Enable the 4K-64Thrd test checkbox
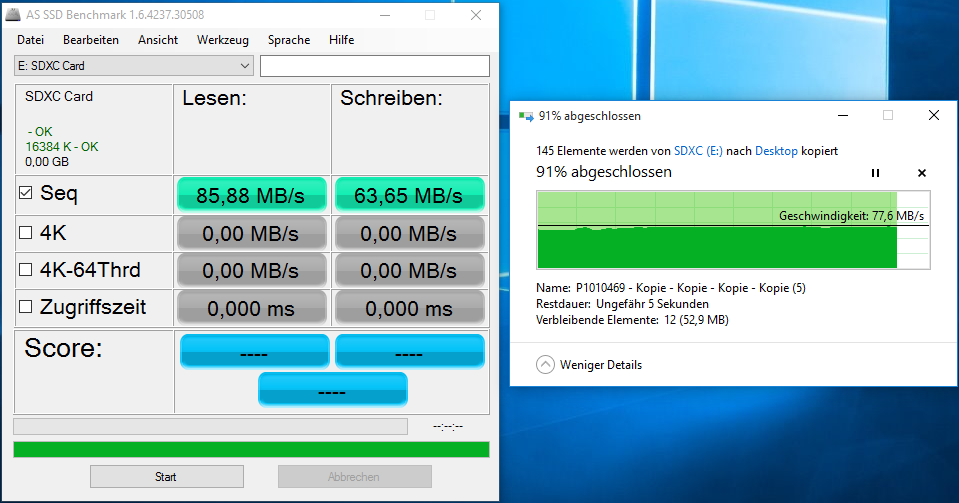The image size is (959, 503). [26, 270]
